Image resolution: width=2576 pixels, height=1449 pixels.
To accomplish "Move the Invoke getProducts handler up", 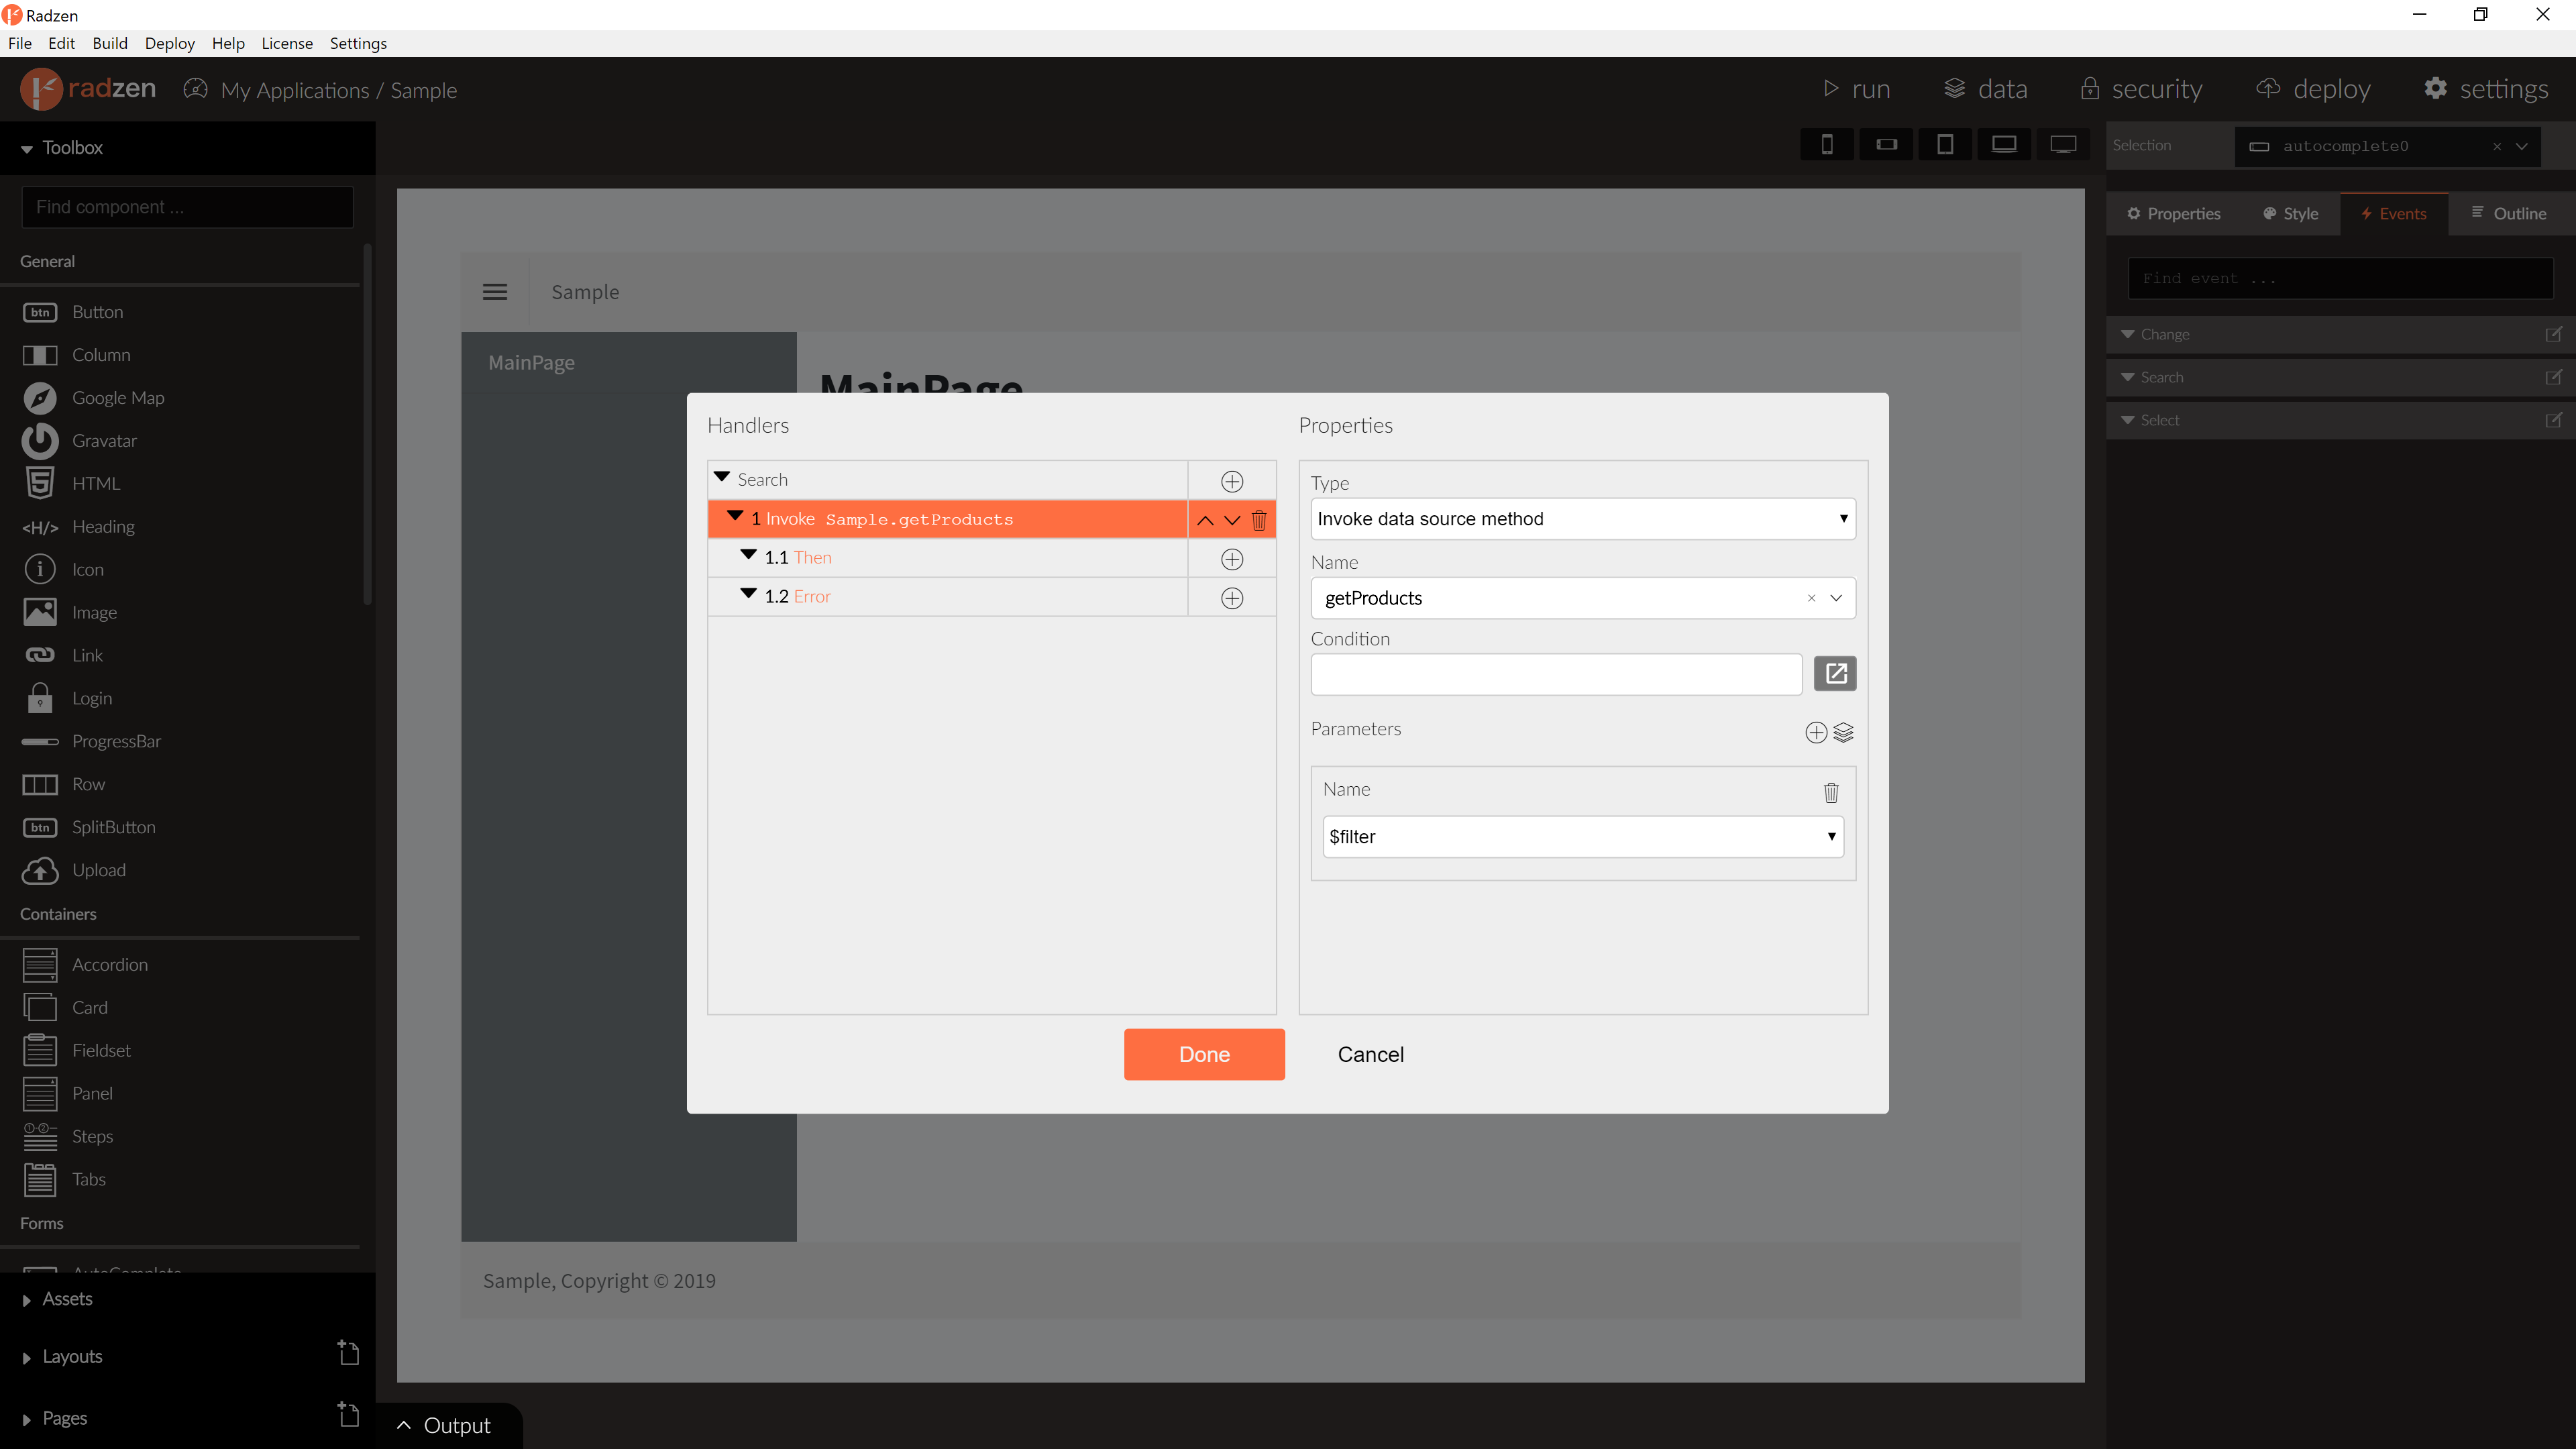I will (x=1205, y=520).
